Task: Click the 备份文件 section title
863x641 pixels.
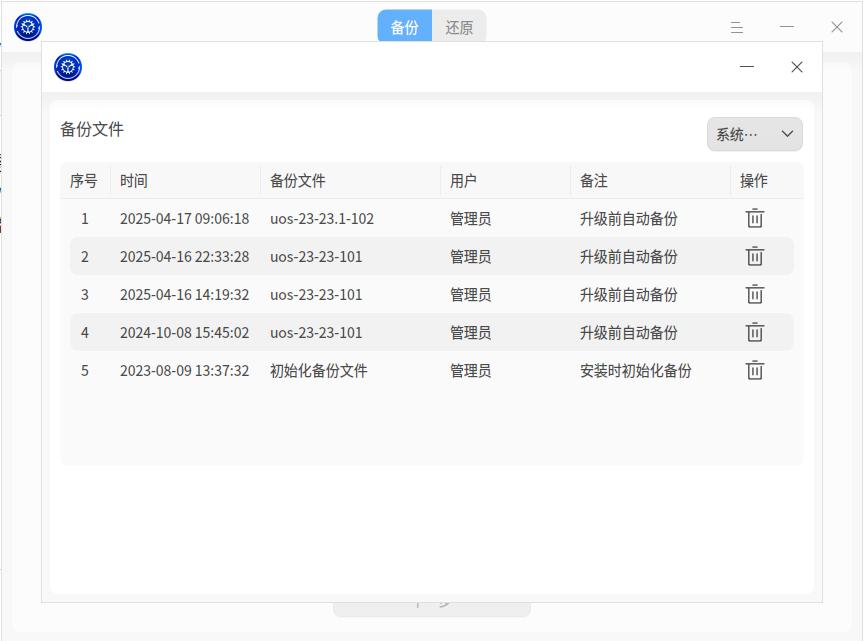Action: click(92, 129)
